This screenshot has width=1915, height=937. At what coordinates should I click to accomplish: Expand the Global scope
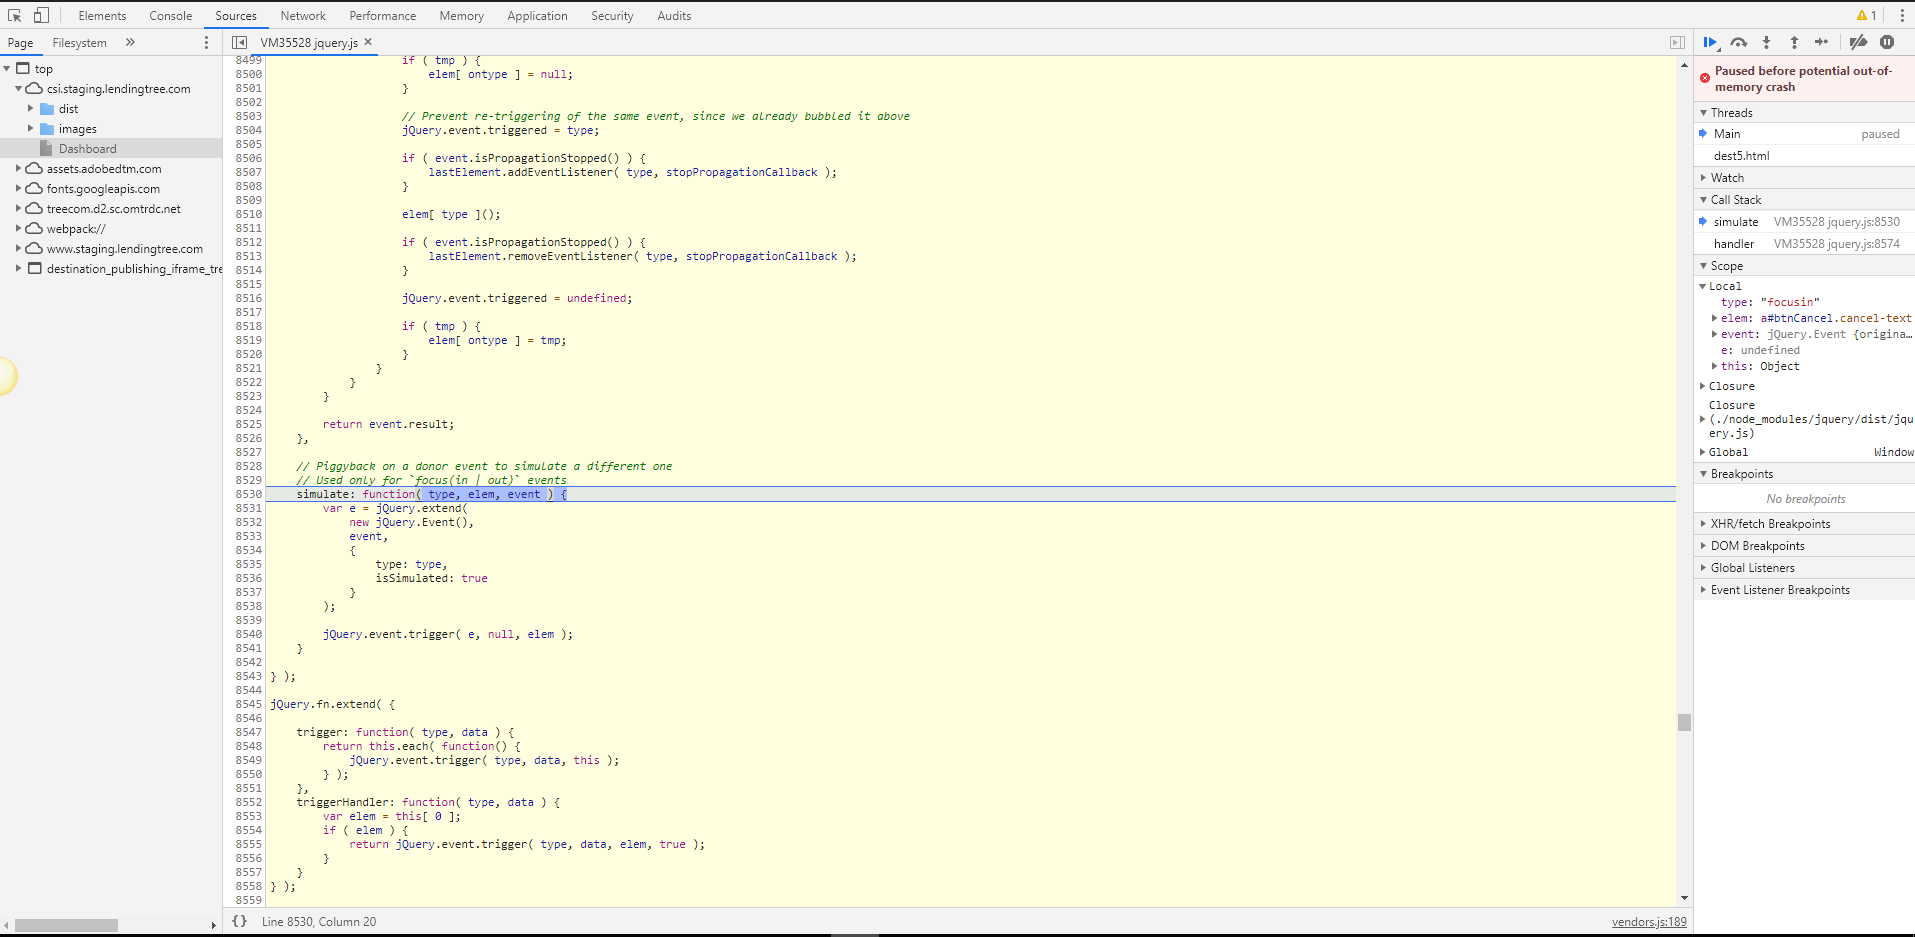(x=1703, y=452)
